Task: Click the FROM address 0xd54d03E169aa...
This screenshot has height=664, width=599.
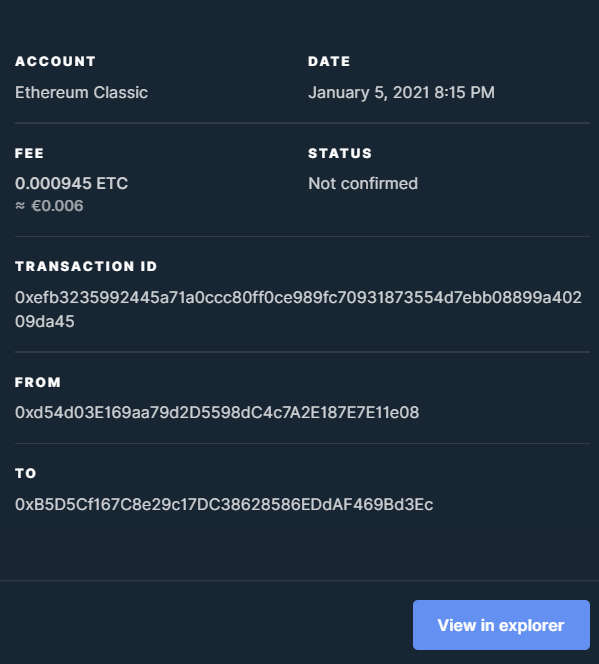Action: pyautogui.click(x=217, y=412)
